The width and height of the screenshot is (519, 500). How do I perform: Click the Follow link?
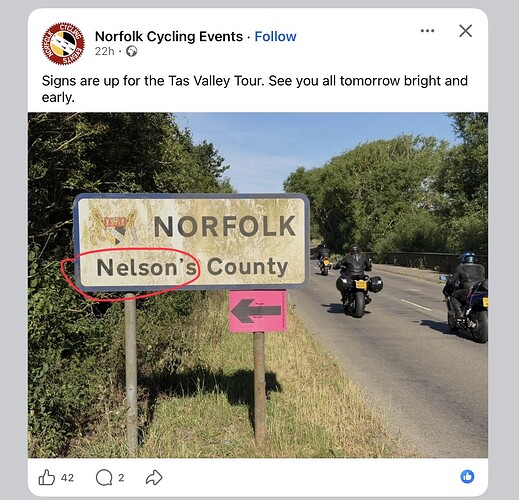coord(275,36)
